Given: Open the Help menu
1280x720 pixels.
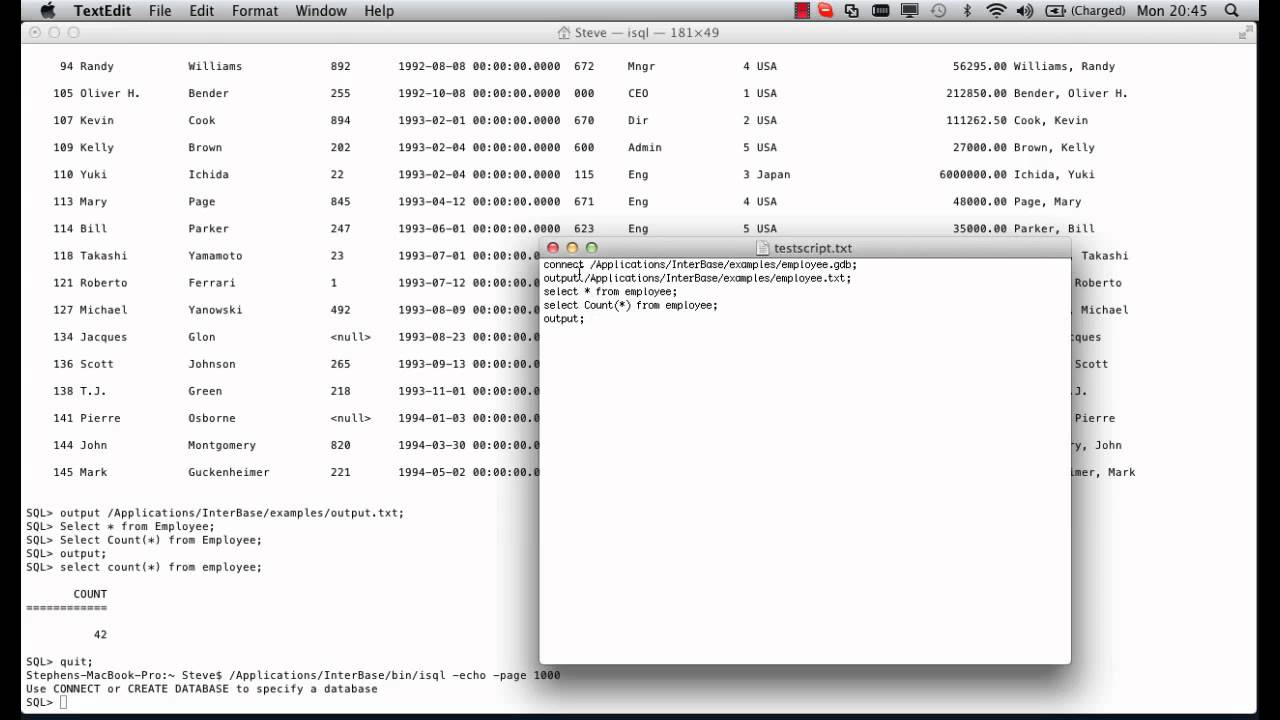Looking at the screenshot, I should click(379, 11).
